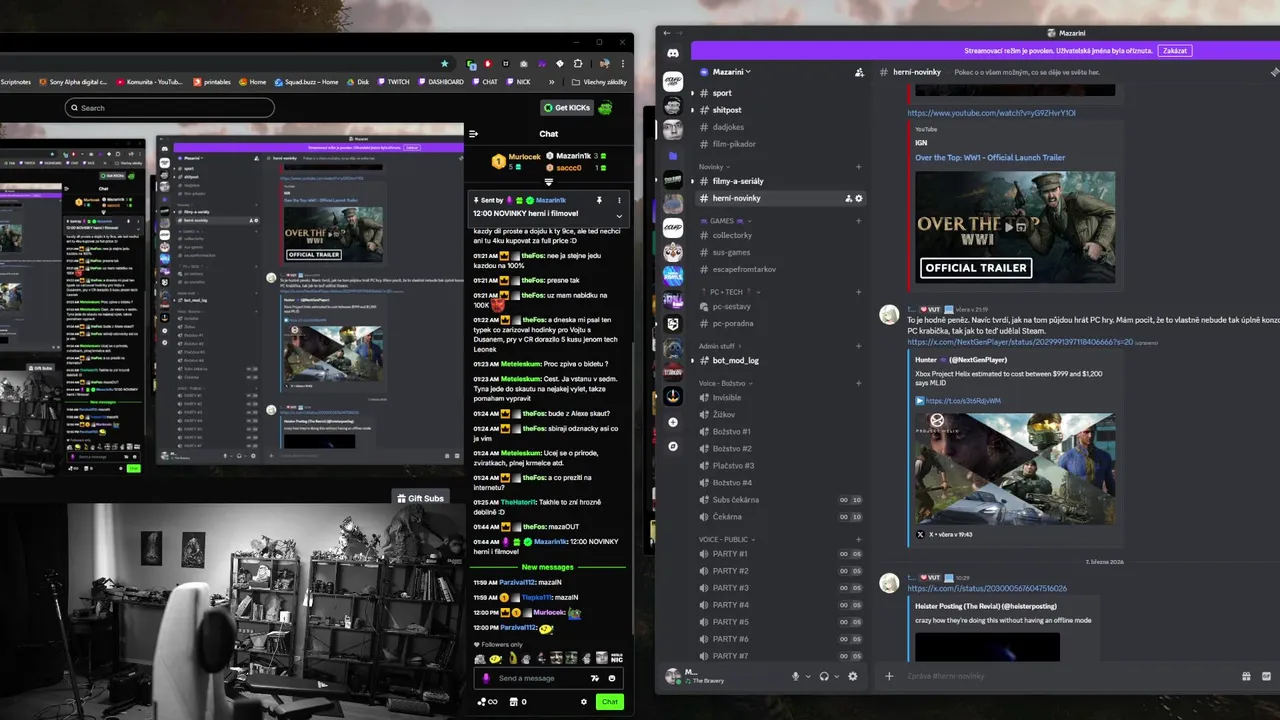
Task: Open the YouTube watch link in Discord
Action: (x=991, y=113)
